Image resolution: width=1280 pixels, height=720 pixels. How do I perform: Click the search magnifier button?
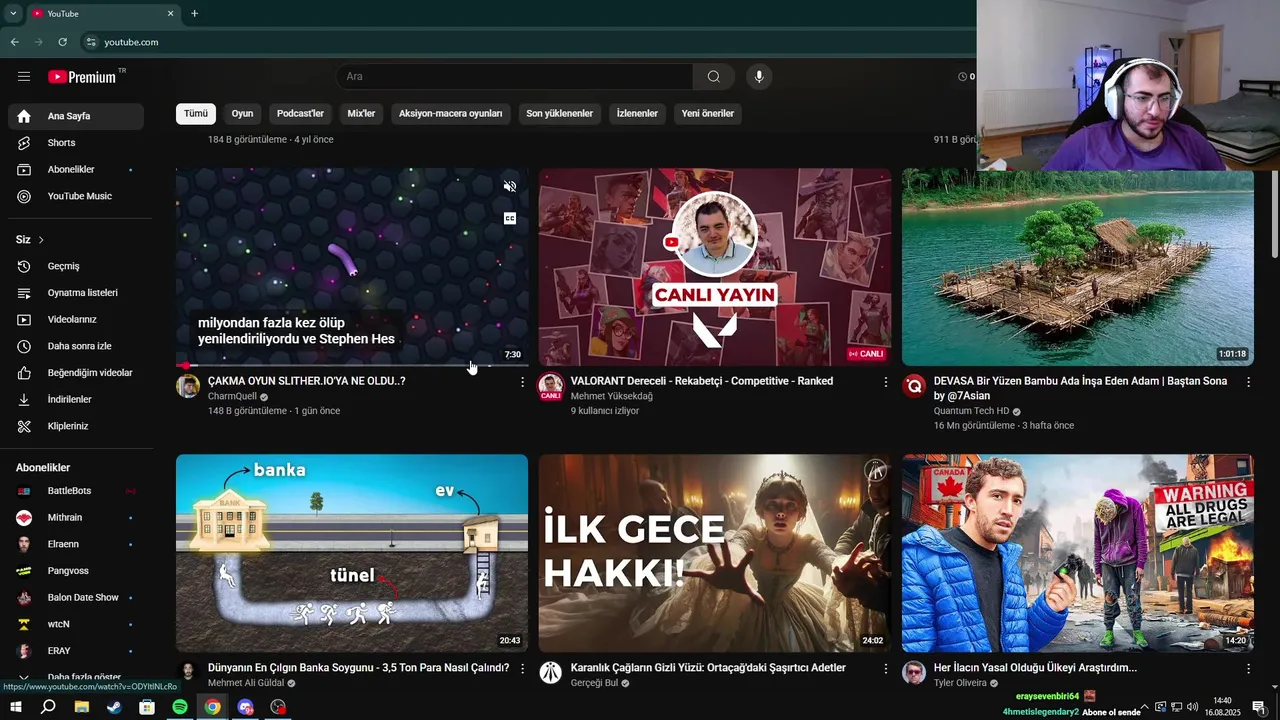pyautogui.click(x=713, y=77)
